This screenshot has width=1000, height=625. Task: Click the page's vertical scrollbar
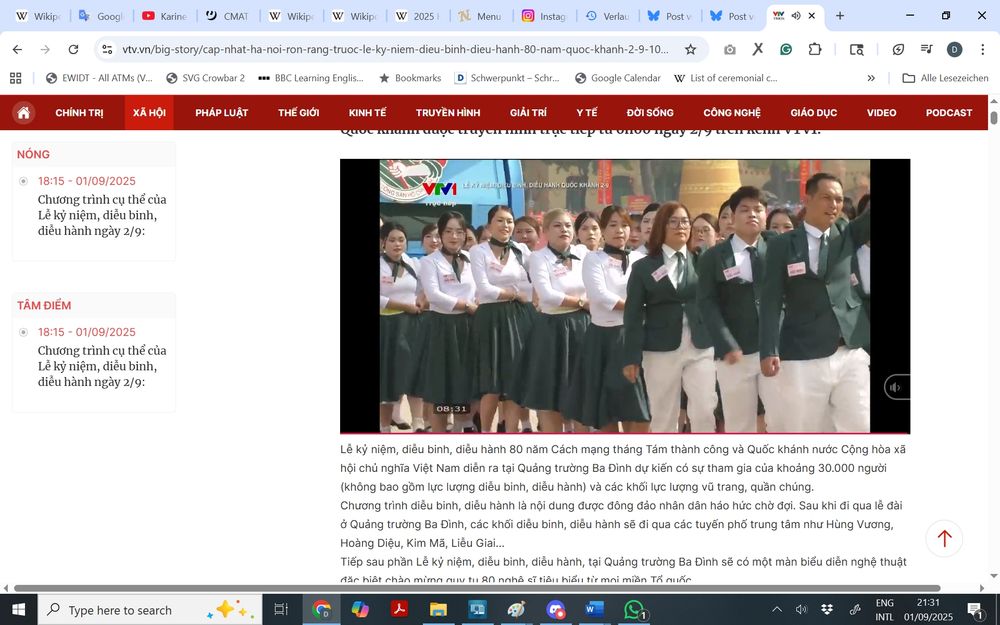coord(994,117)
